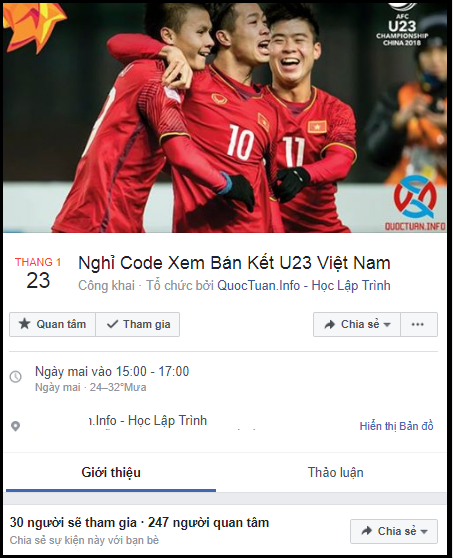The height and width of the screenshot is (558, 453).
Task: Click the QuocTuan.Info logo on cover photo
Action: (x=415, y=203)
